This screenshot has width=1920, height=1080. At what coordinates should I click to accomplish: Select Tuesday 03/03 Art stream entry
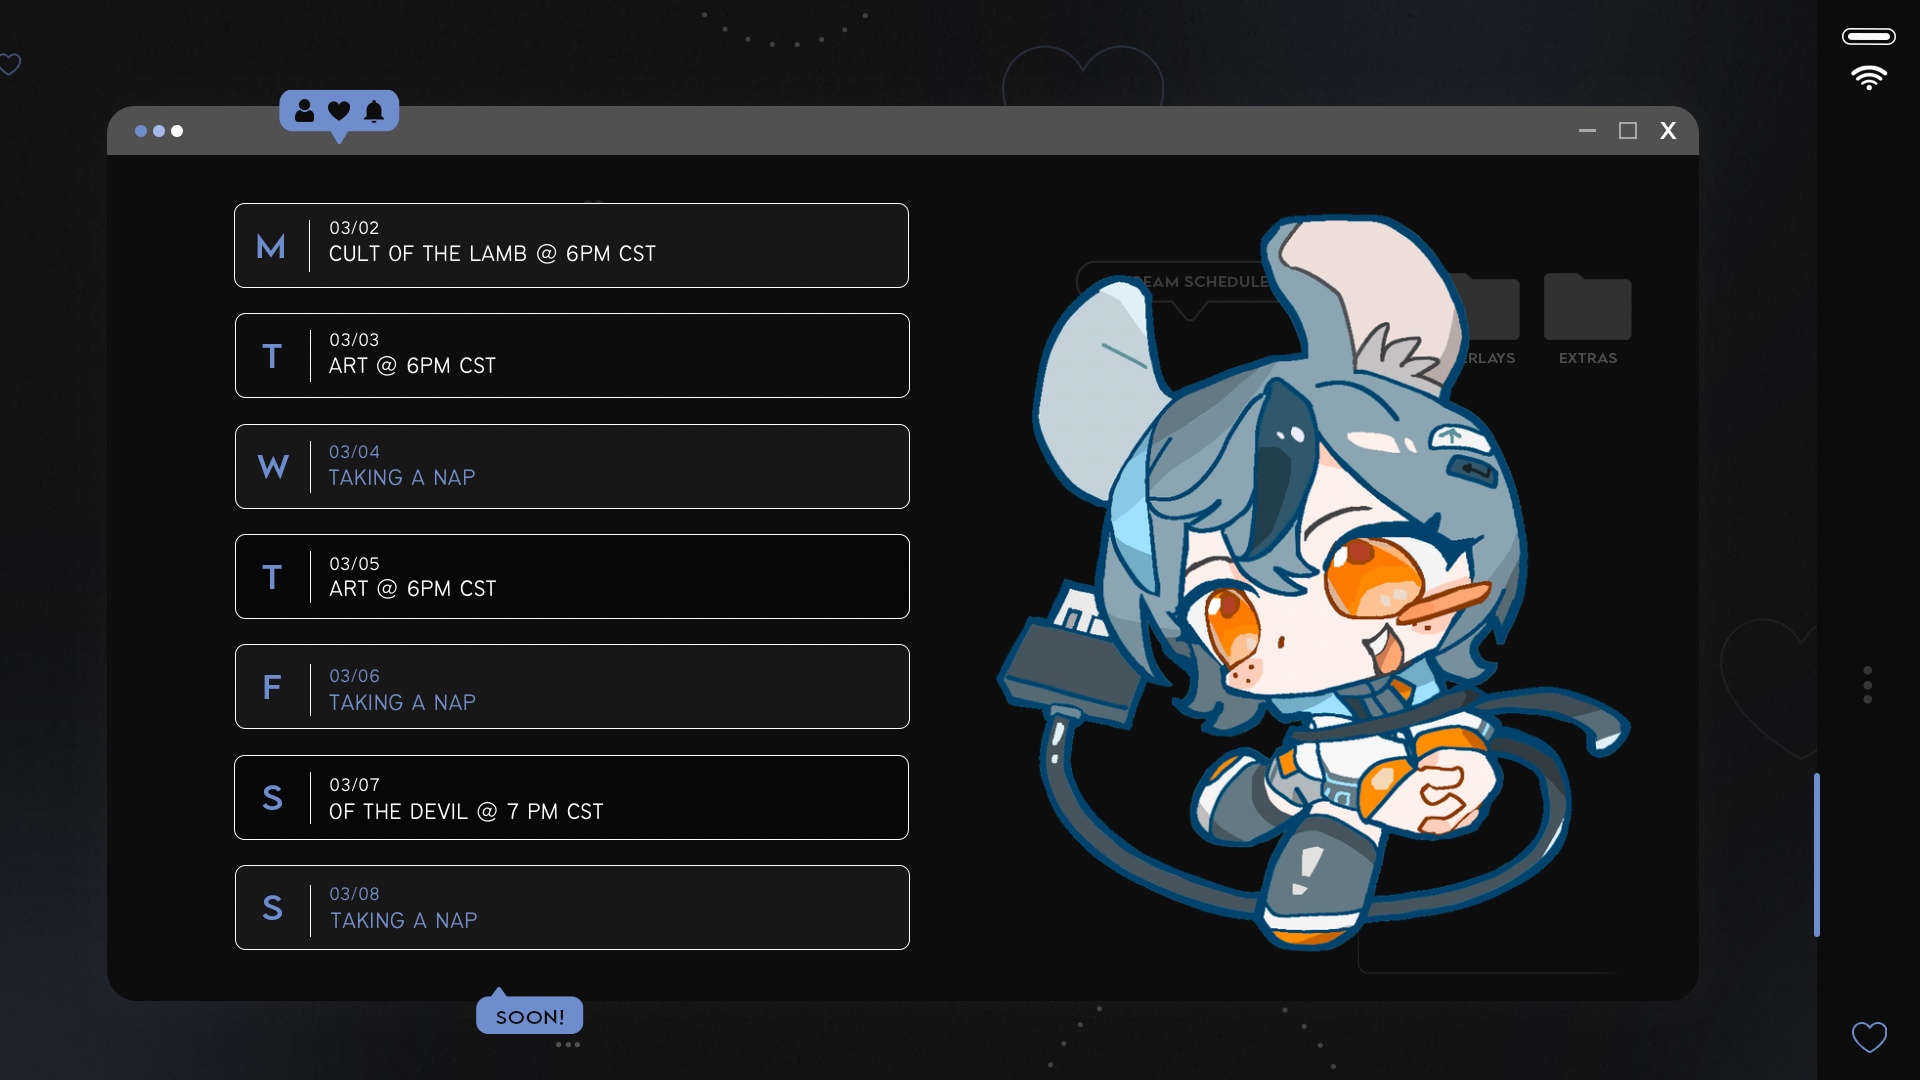pos(572,356)
